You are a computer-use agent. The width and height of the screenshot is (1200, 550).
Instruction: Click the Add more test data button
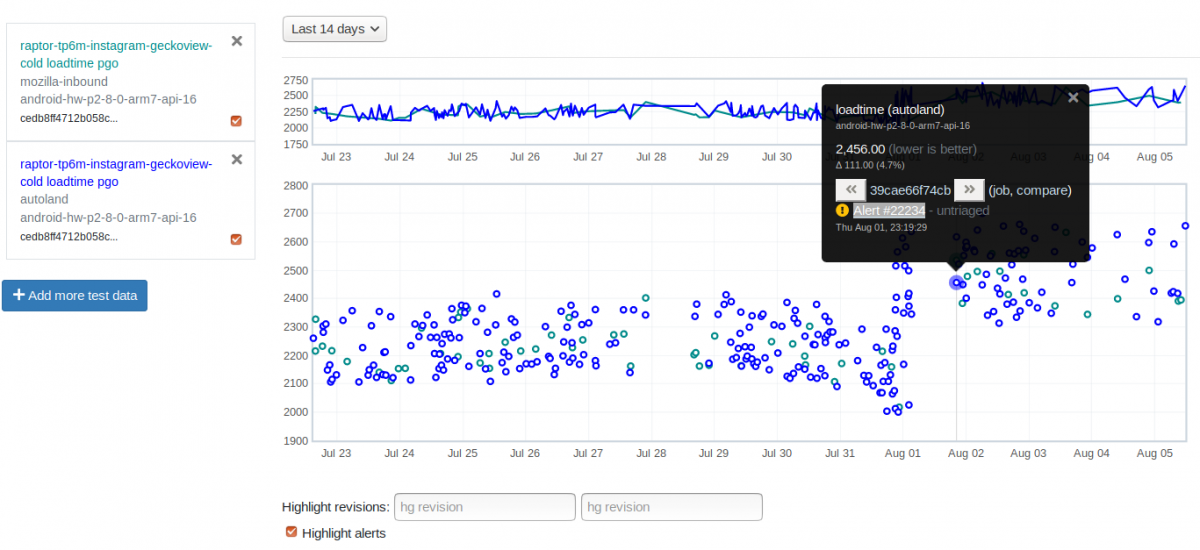(x=75, y=295)
